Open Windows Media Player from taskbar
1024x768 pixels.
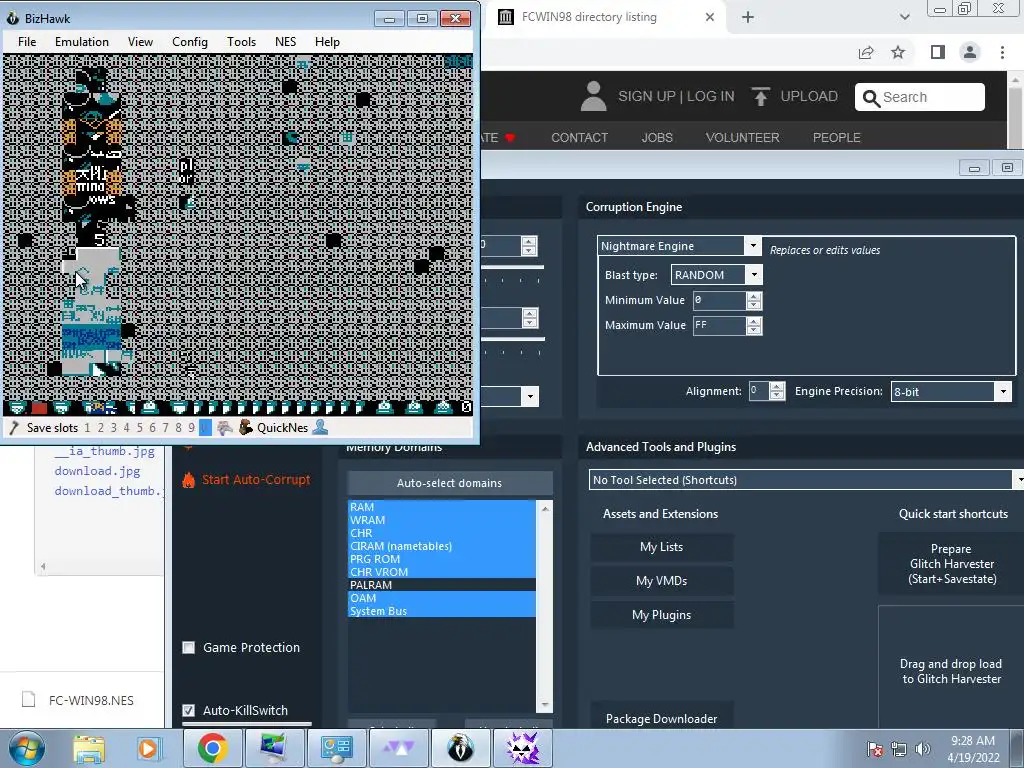tap(148, 748)
